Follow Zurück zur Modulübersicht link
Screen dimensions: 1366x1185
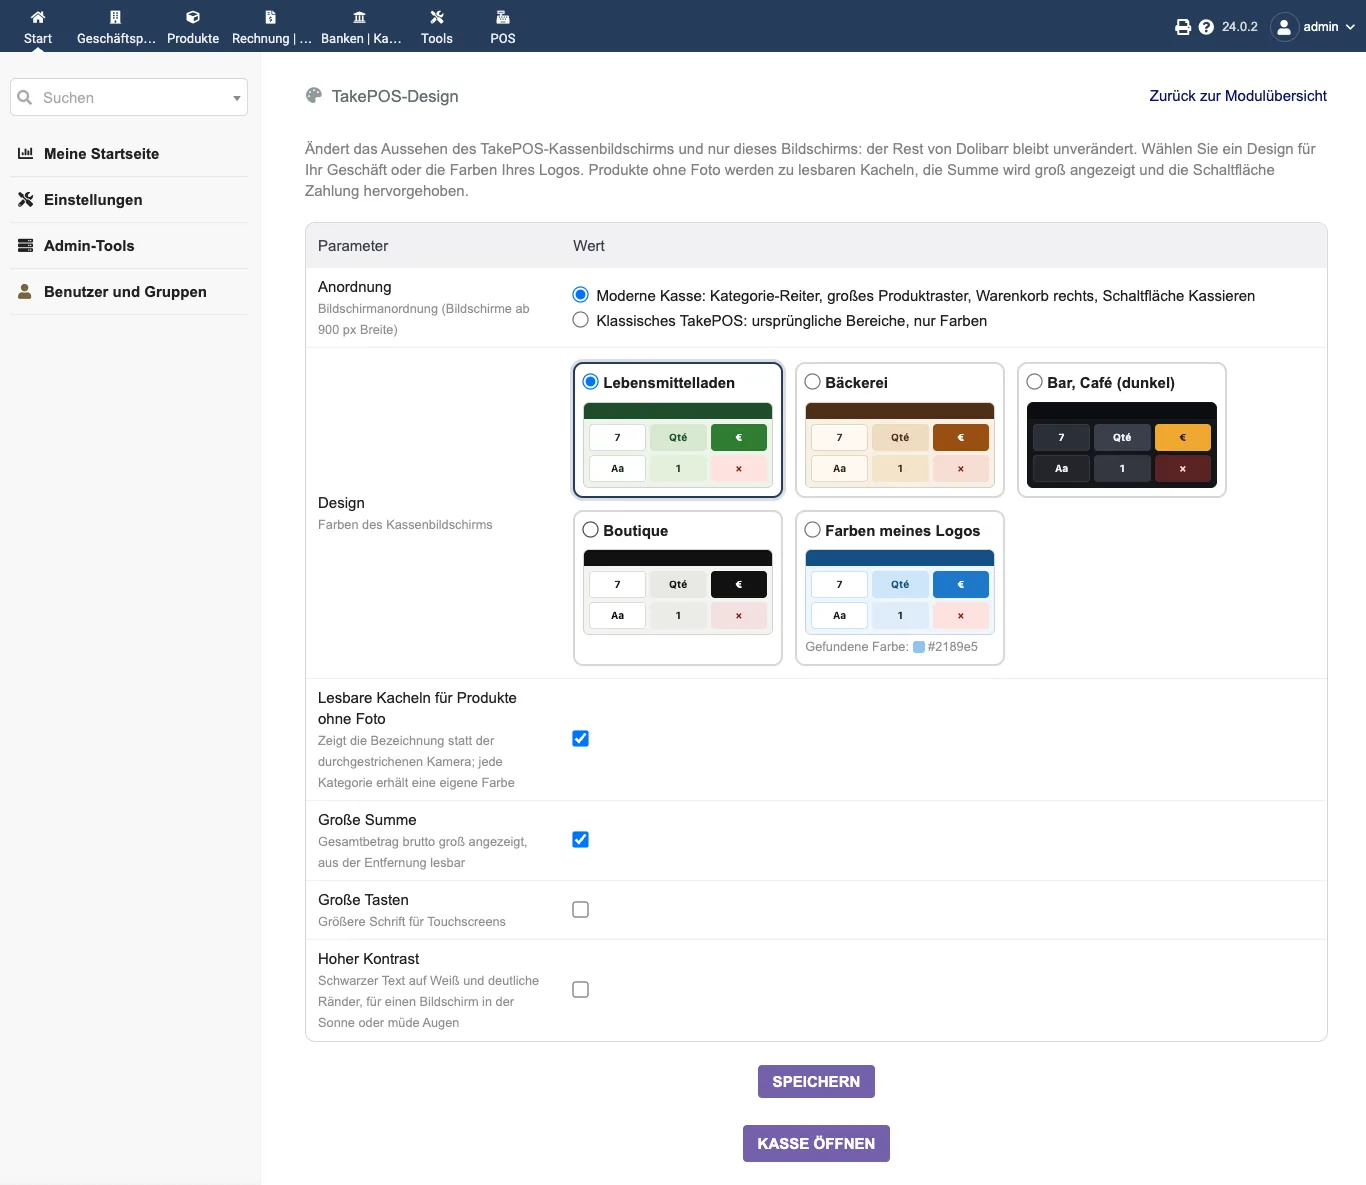pyautogui.click(x=1238, y=96)
